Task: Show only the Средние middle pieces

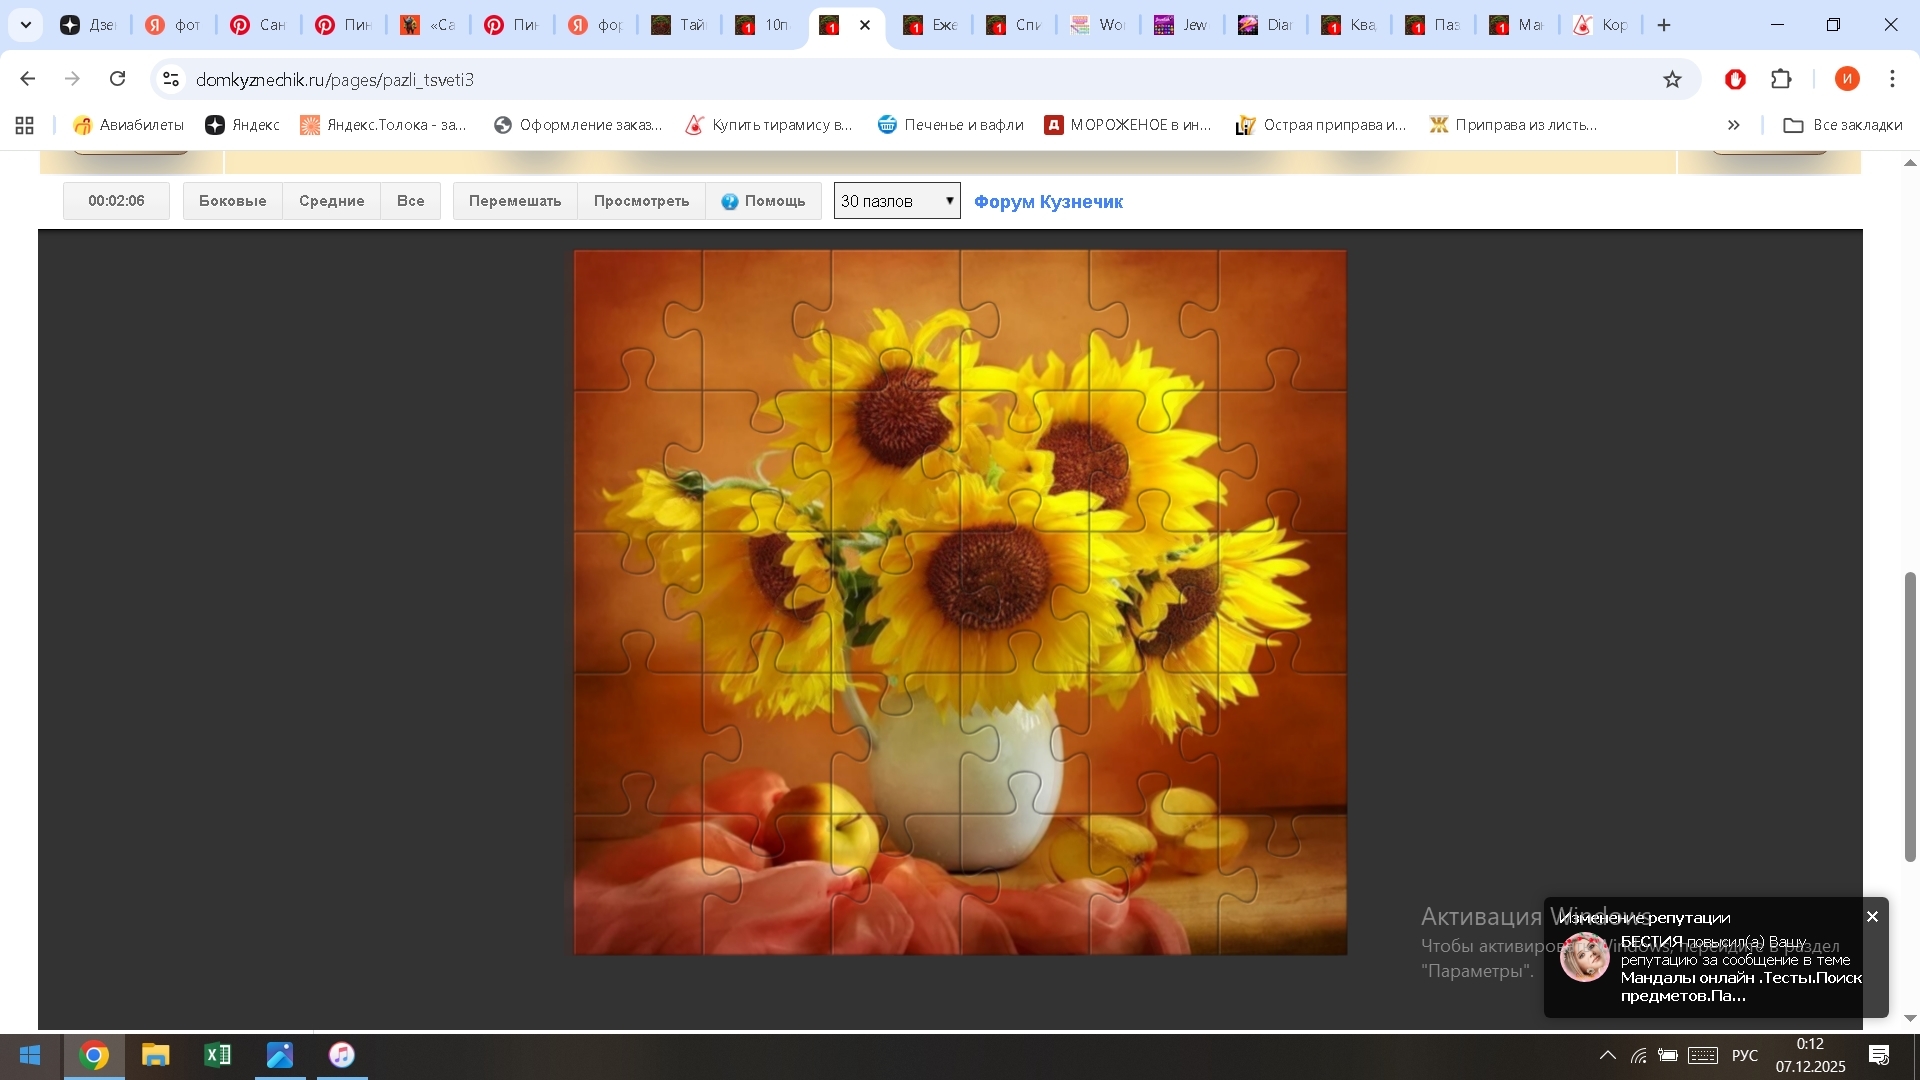Action: coord(331,201)
